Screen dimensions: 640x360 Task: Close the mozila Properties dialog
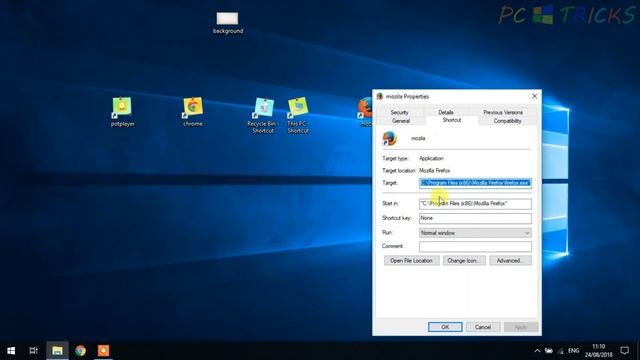534,96
